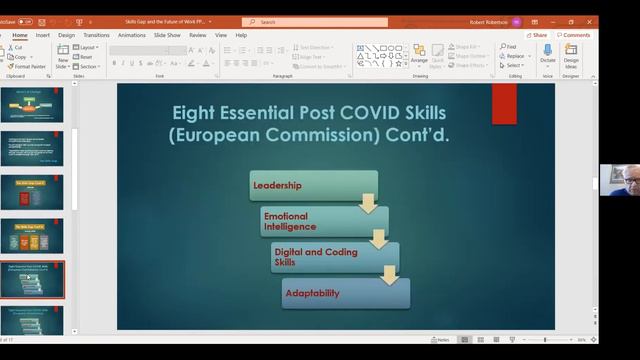Image resolution: width=640 pixels, height=360 pixels.
Task: Click the Search box in title bar
Action: pos(315,22)
